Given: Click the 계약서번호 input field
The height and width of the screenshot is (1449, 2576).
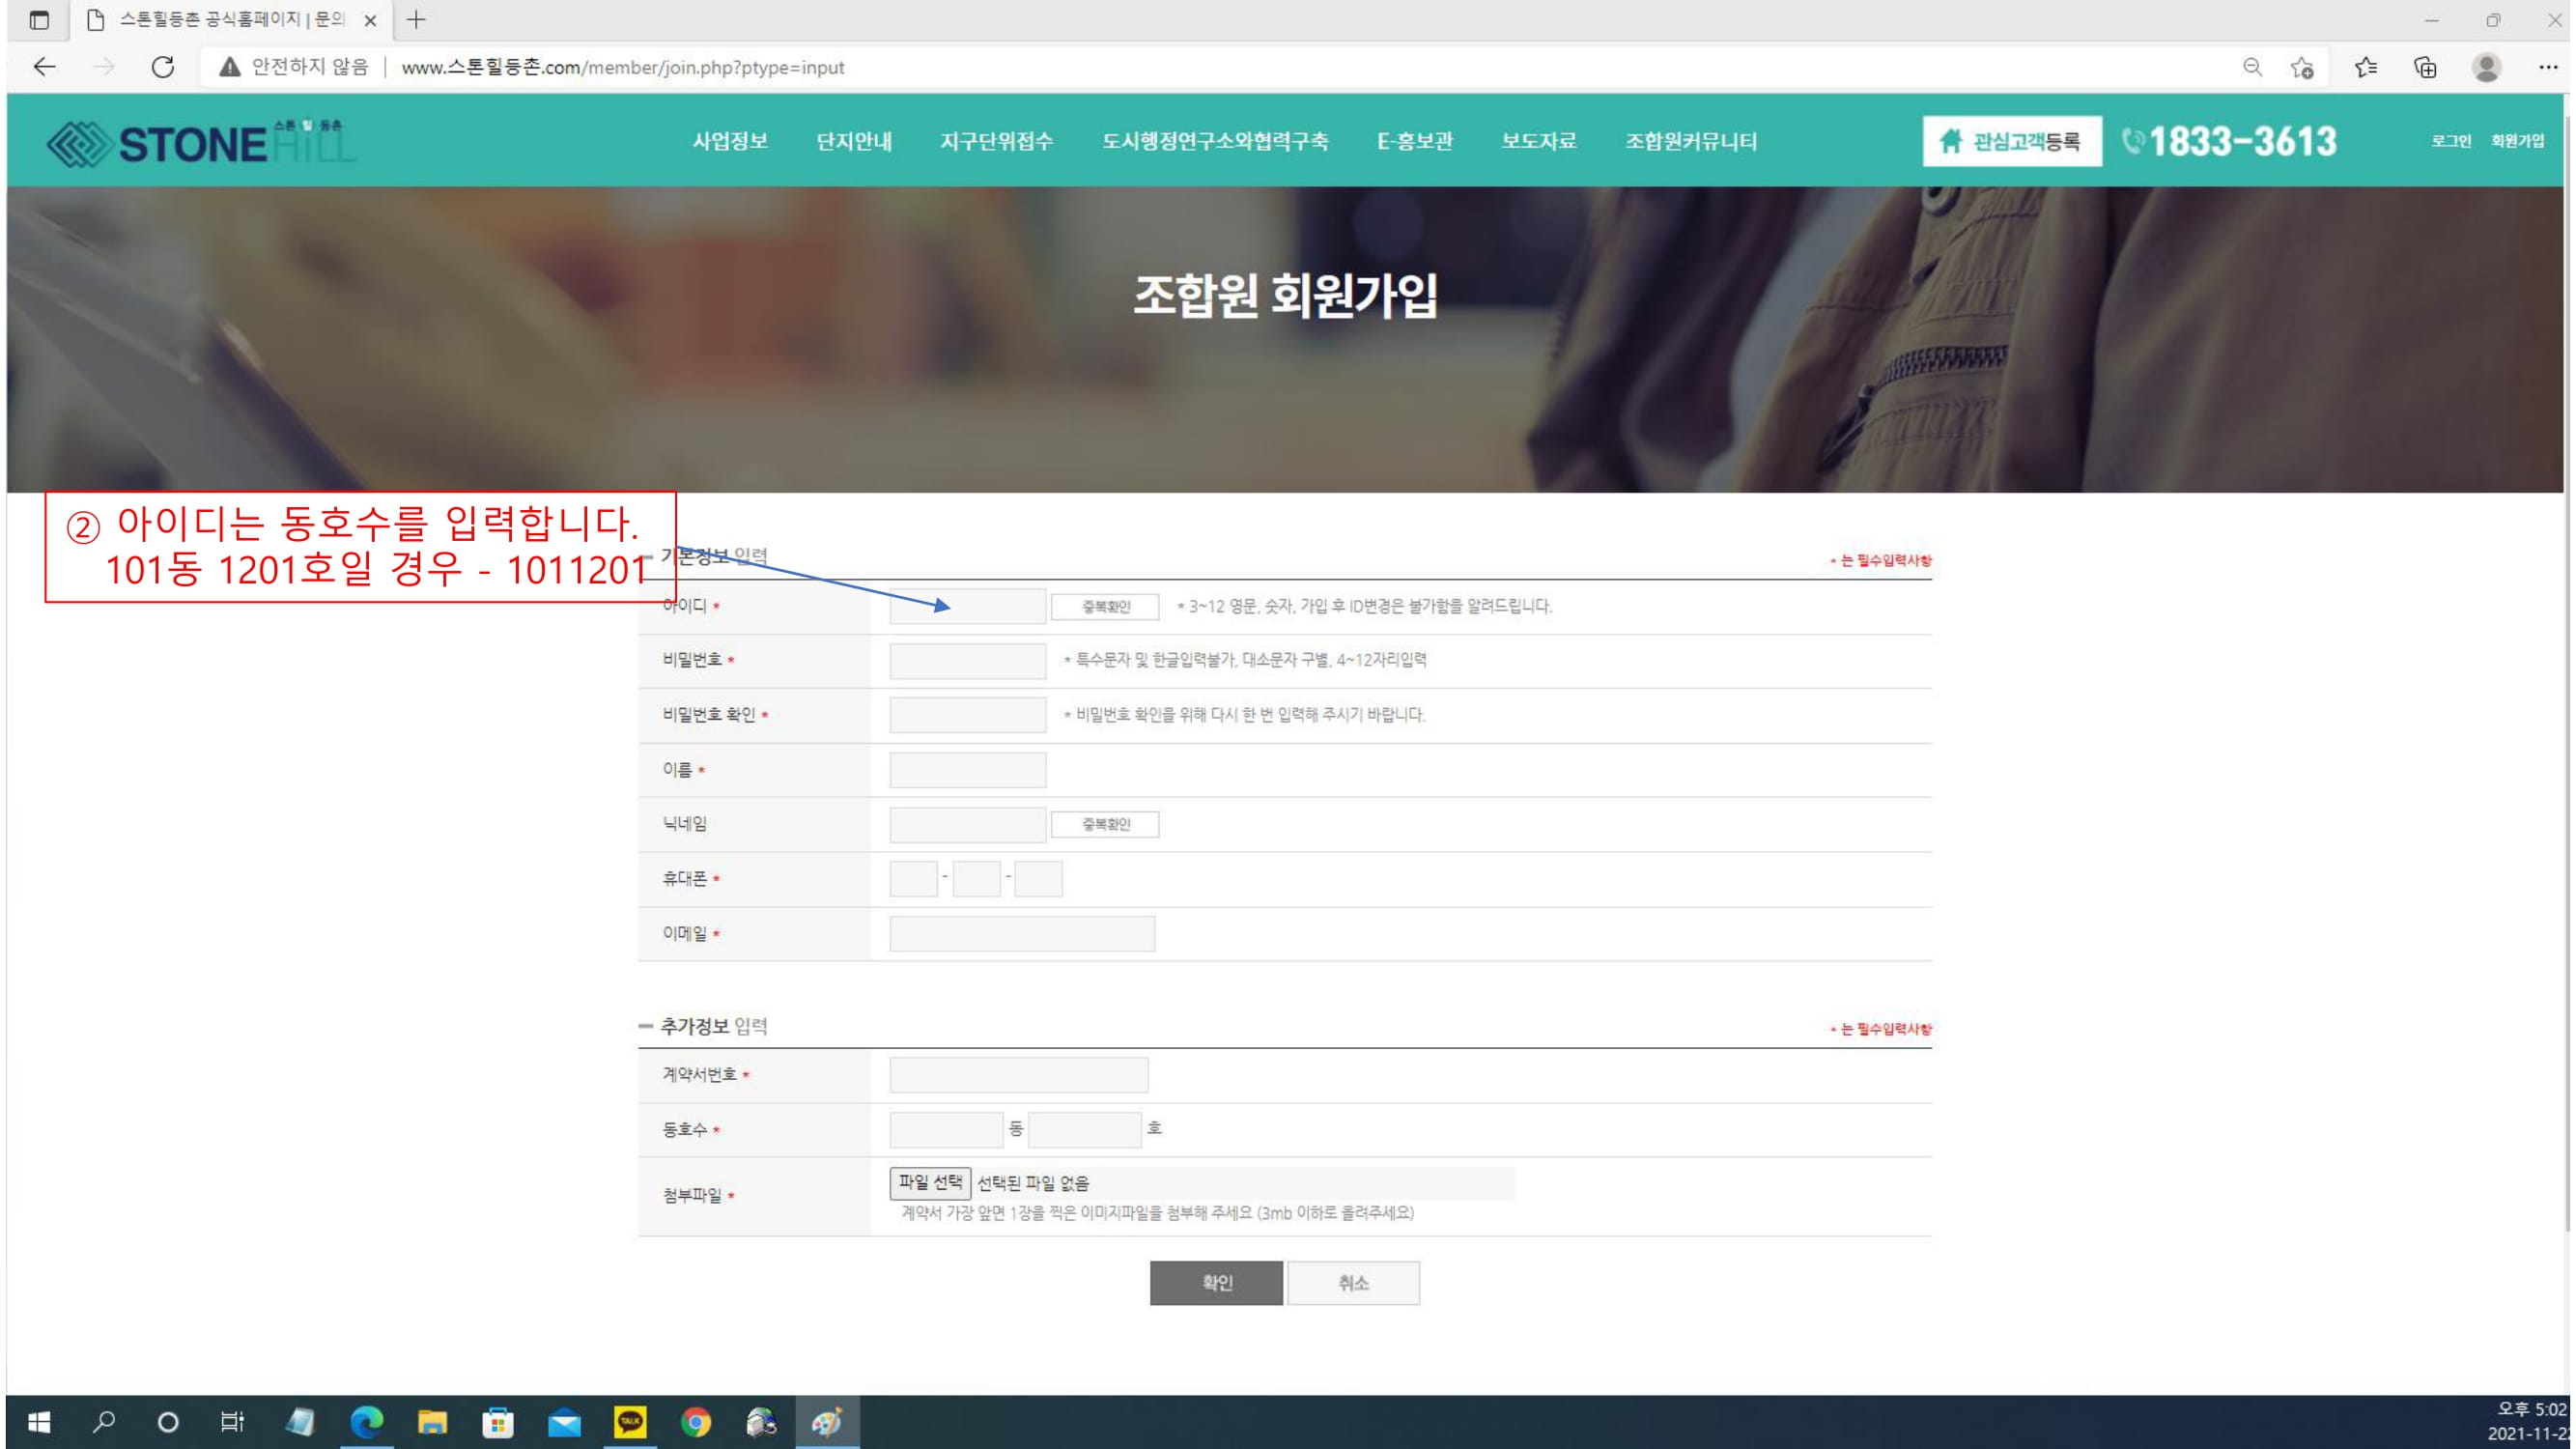Looking at the screenshot, I should click(1018, 1075).
